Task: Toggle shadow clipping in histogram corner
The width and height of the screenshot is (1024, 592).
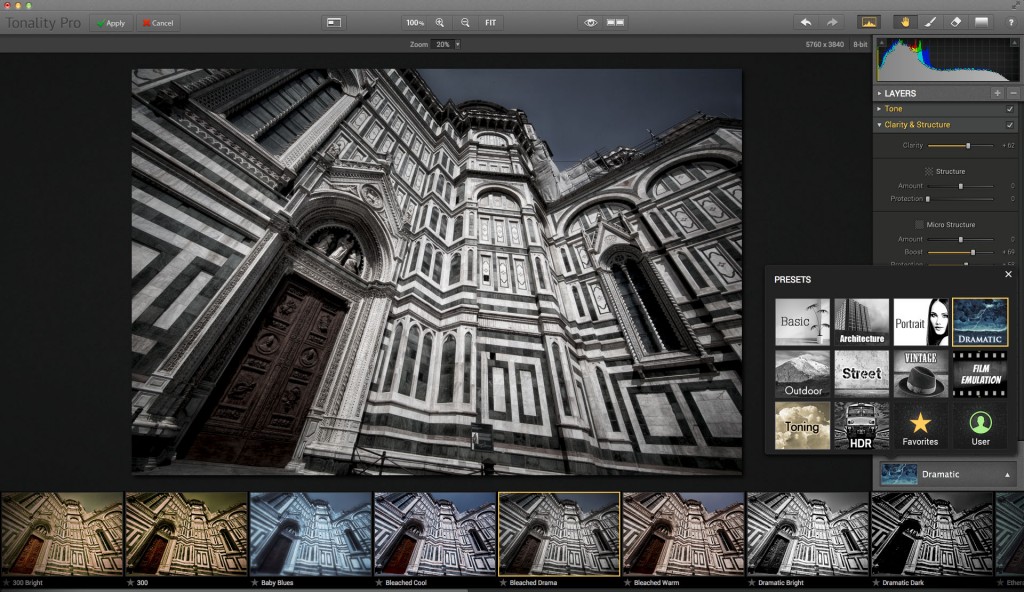Action: [880, 42]
